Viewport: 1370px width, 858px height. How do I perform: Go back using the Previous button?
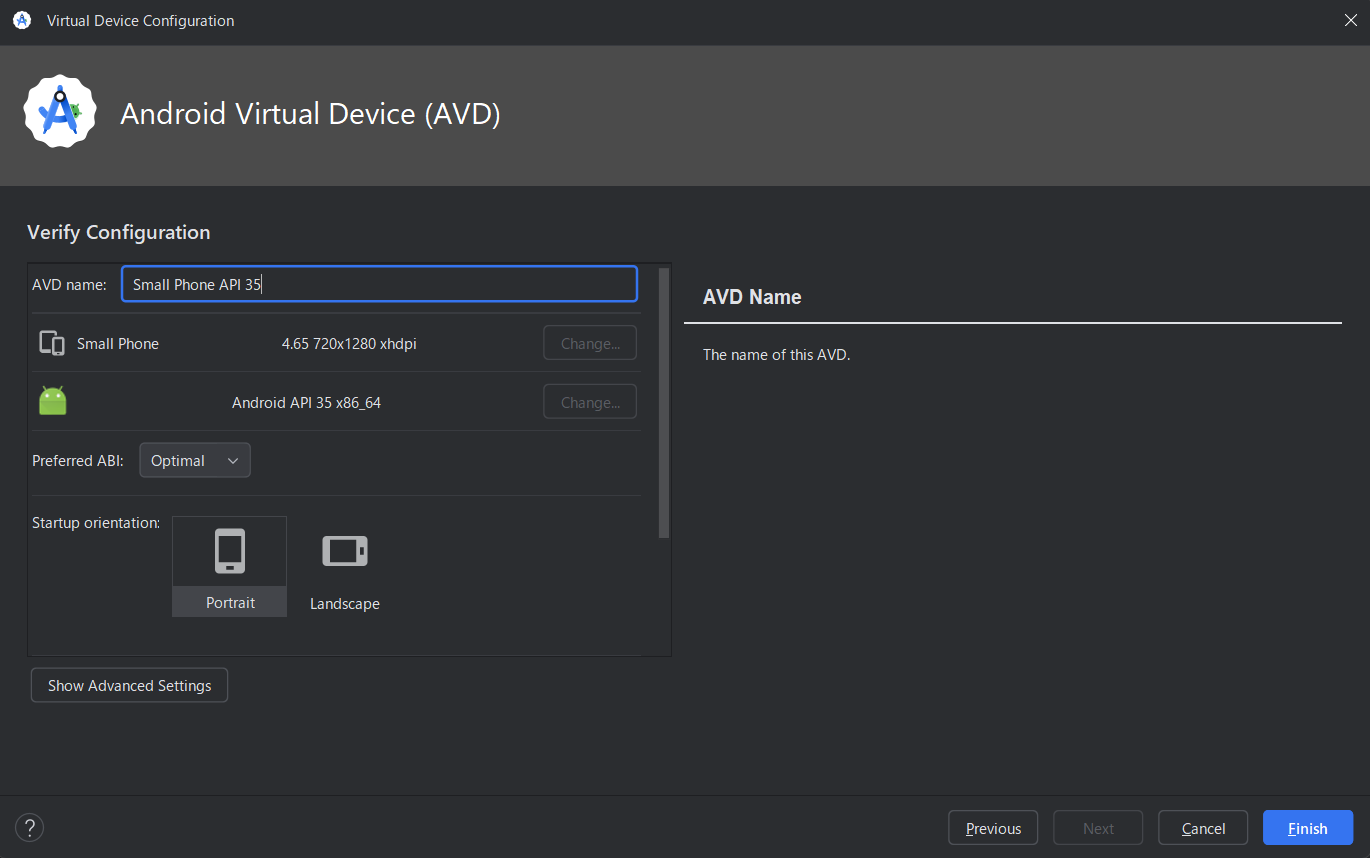tap(992, 827)
